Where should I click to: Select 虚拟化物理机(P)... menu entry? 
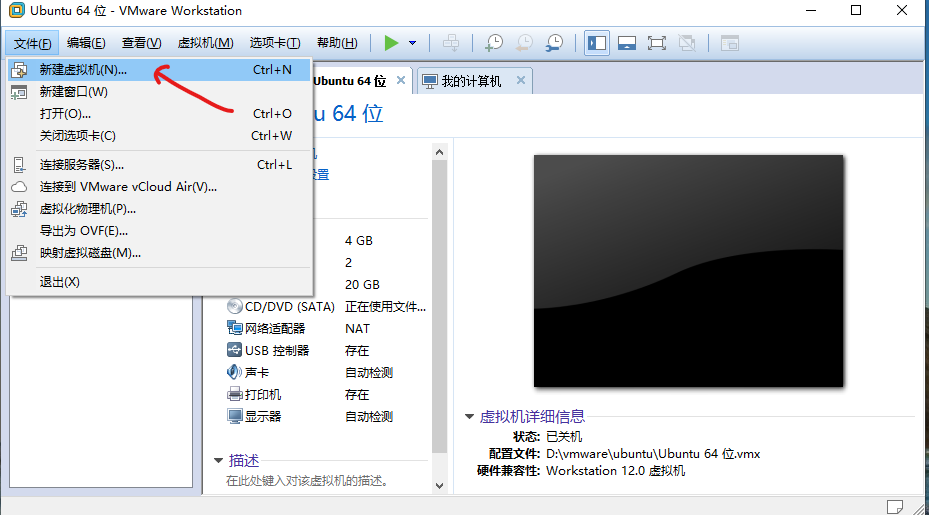click(x=159, y=209)
